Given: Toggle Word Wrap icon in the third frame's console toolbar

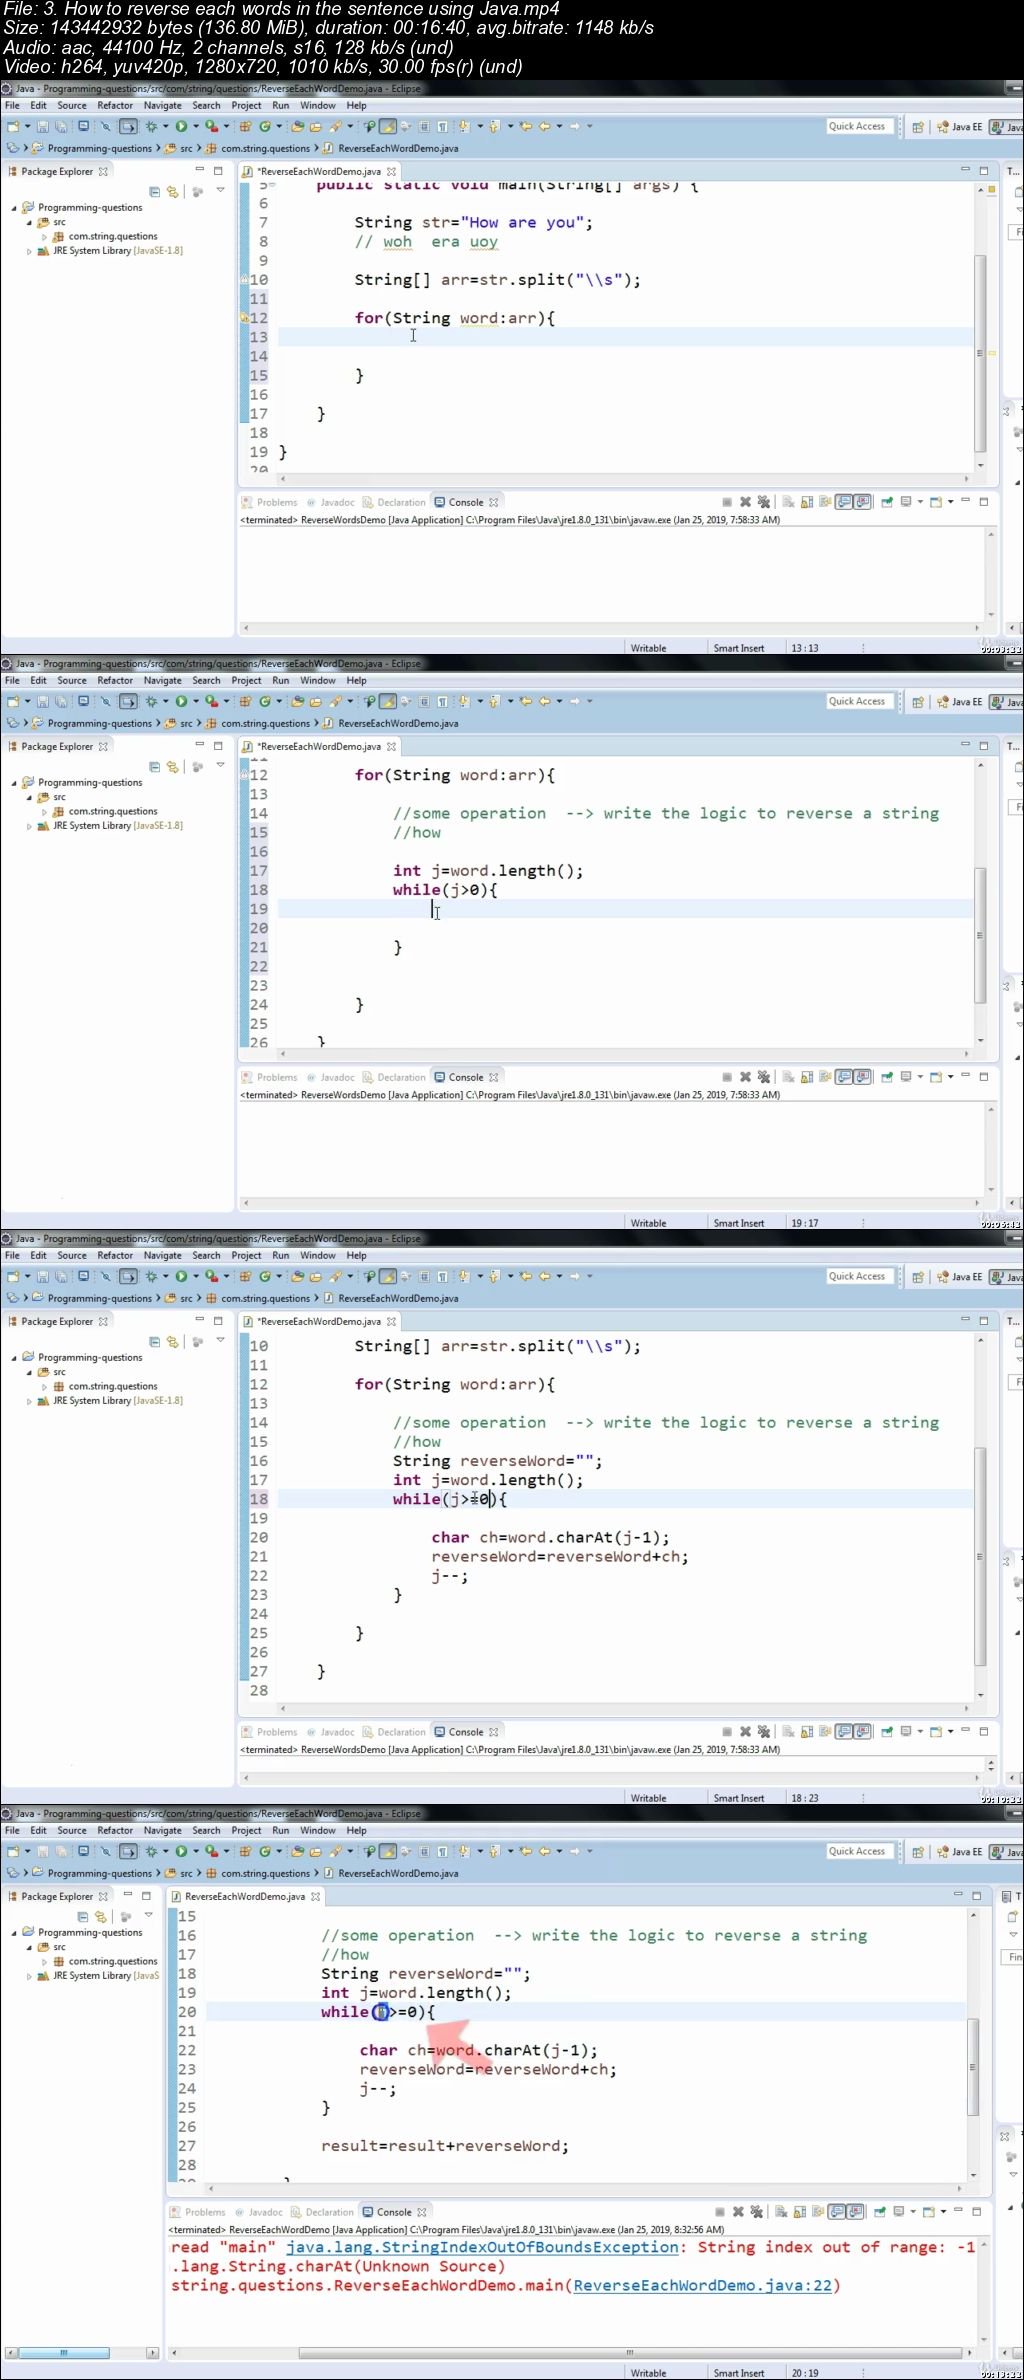Looking at the screenshot, I should point(825,1731).
